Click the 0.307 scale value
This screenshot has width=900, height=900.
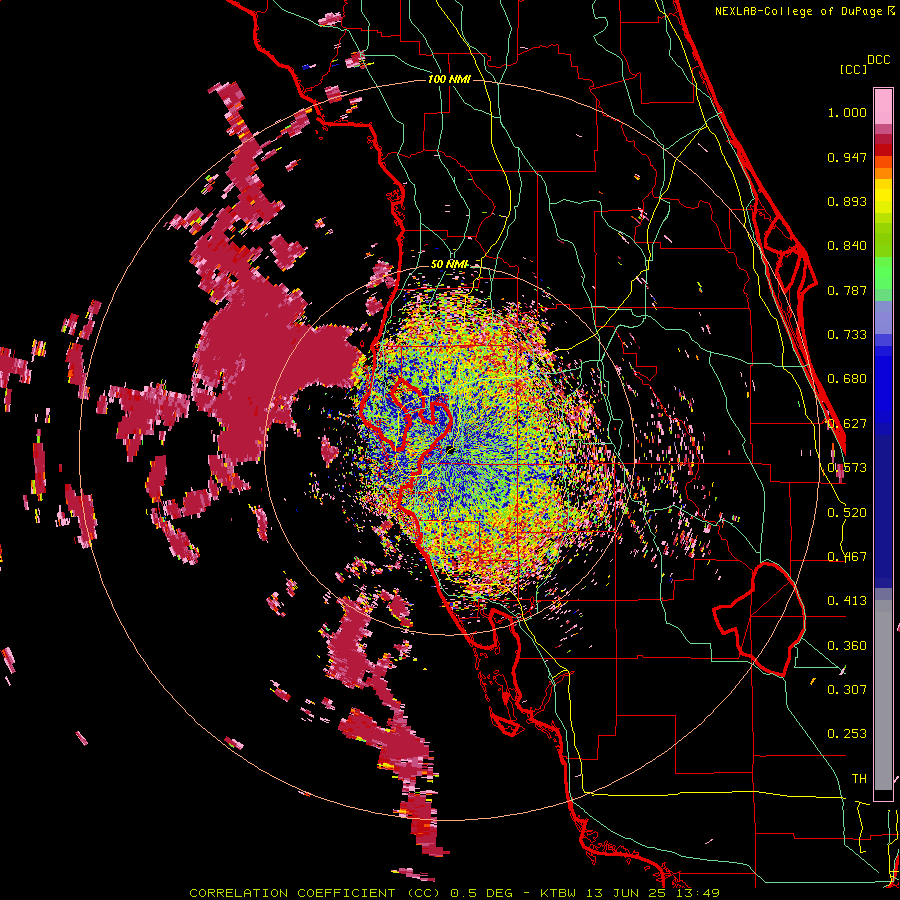pos(847,689)
